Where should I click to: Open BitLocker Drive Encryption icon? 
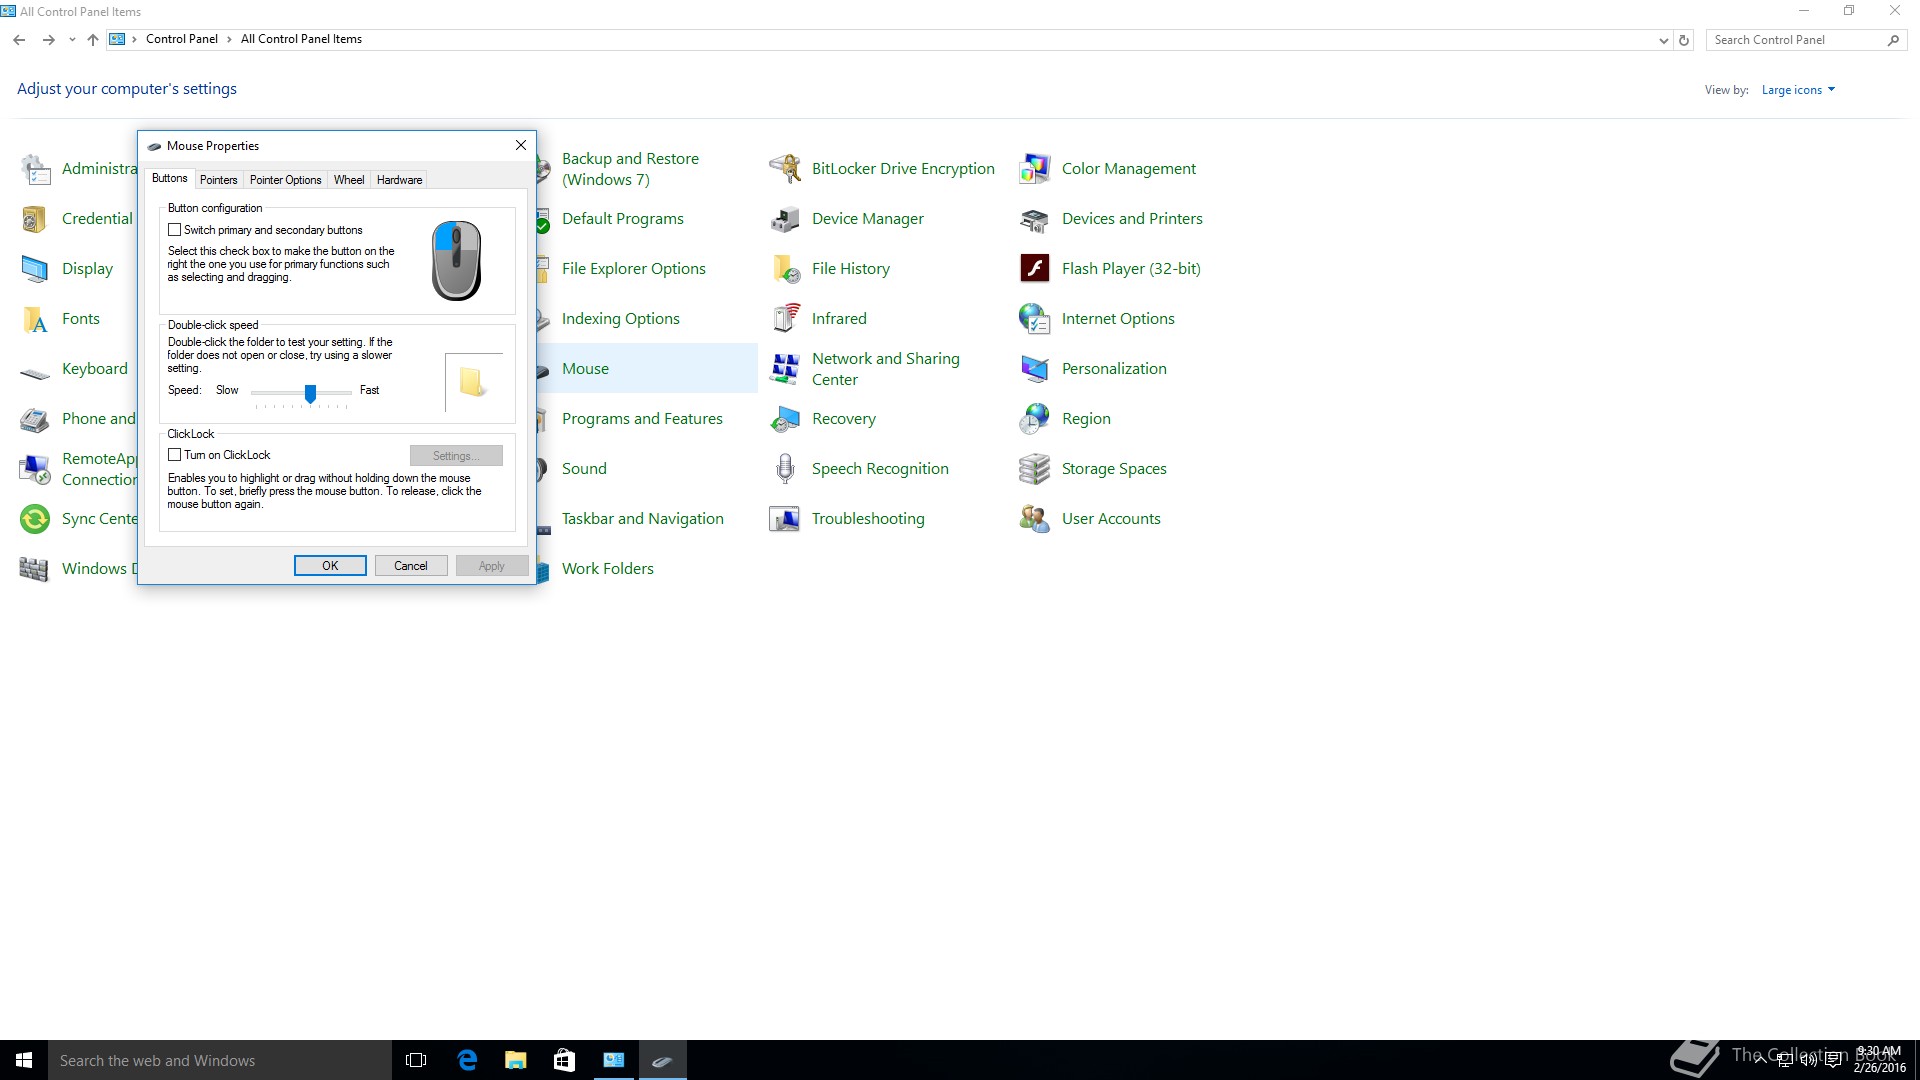[785, 169]
